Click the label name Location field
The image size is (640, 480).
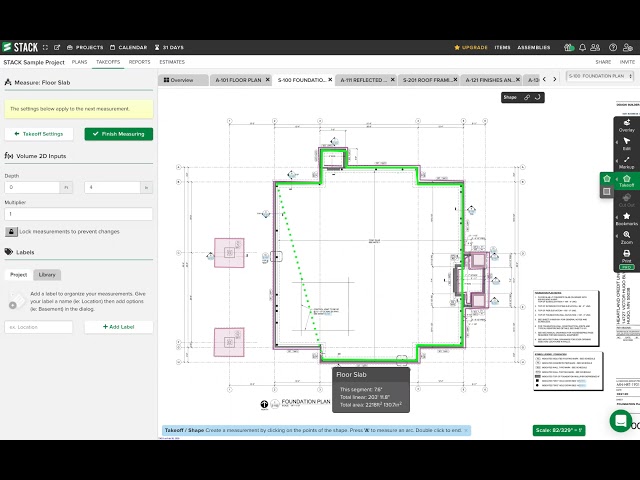click(x=39, y=327)
